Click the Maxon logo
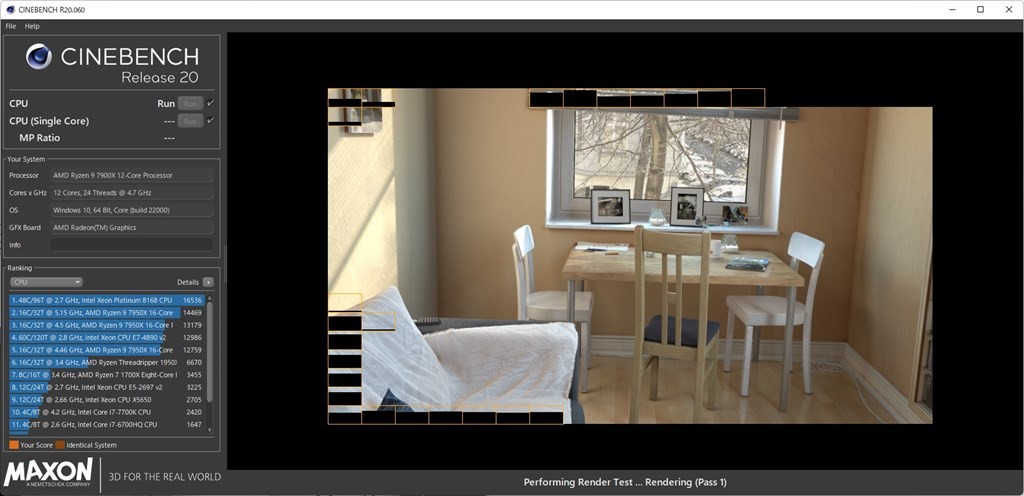The image size is (1024, 496). 49,474
